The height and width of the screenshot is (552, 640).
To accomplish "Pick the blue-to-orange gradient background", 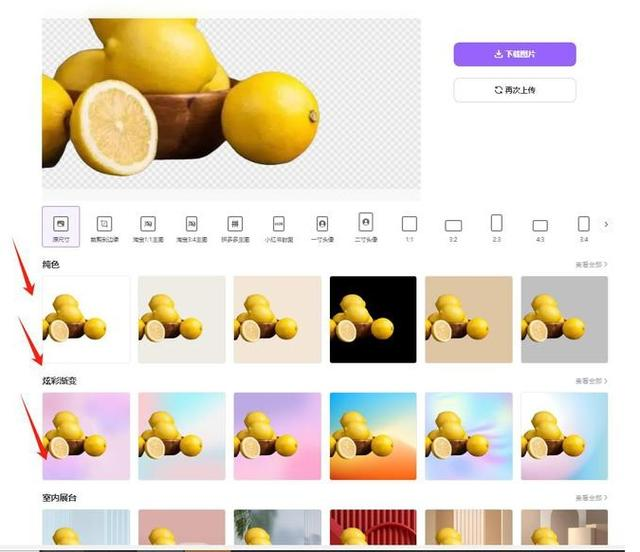I will pos(373,436).
